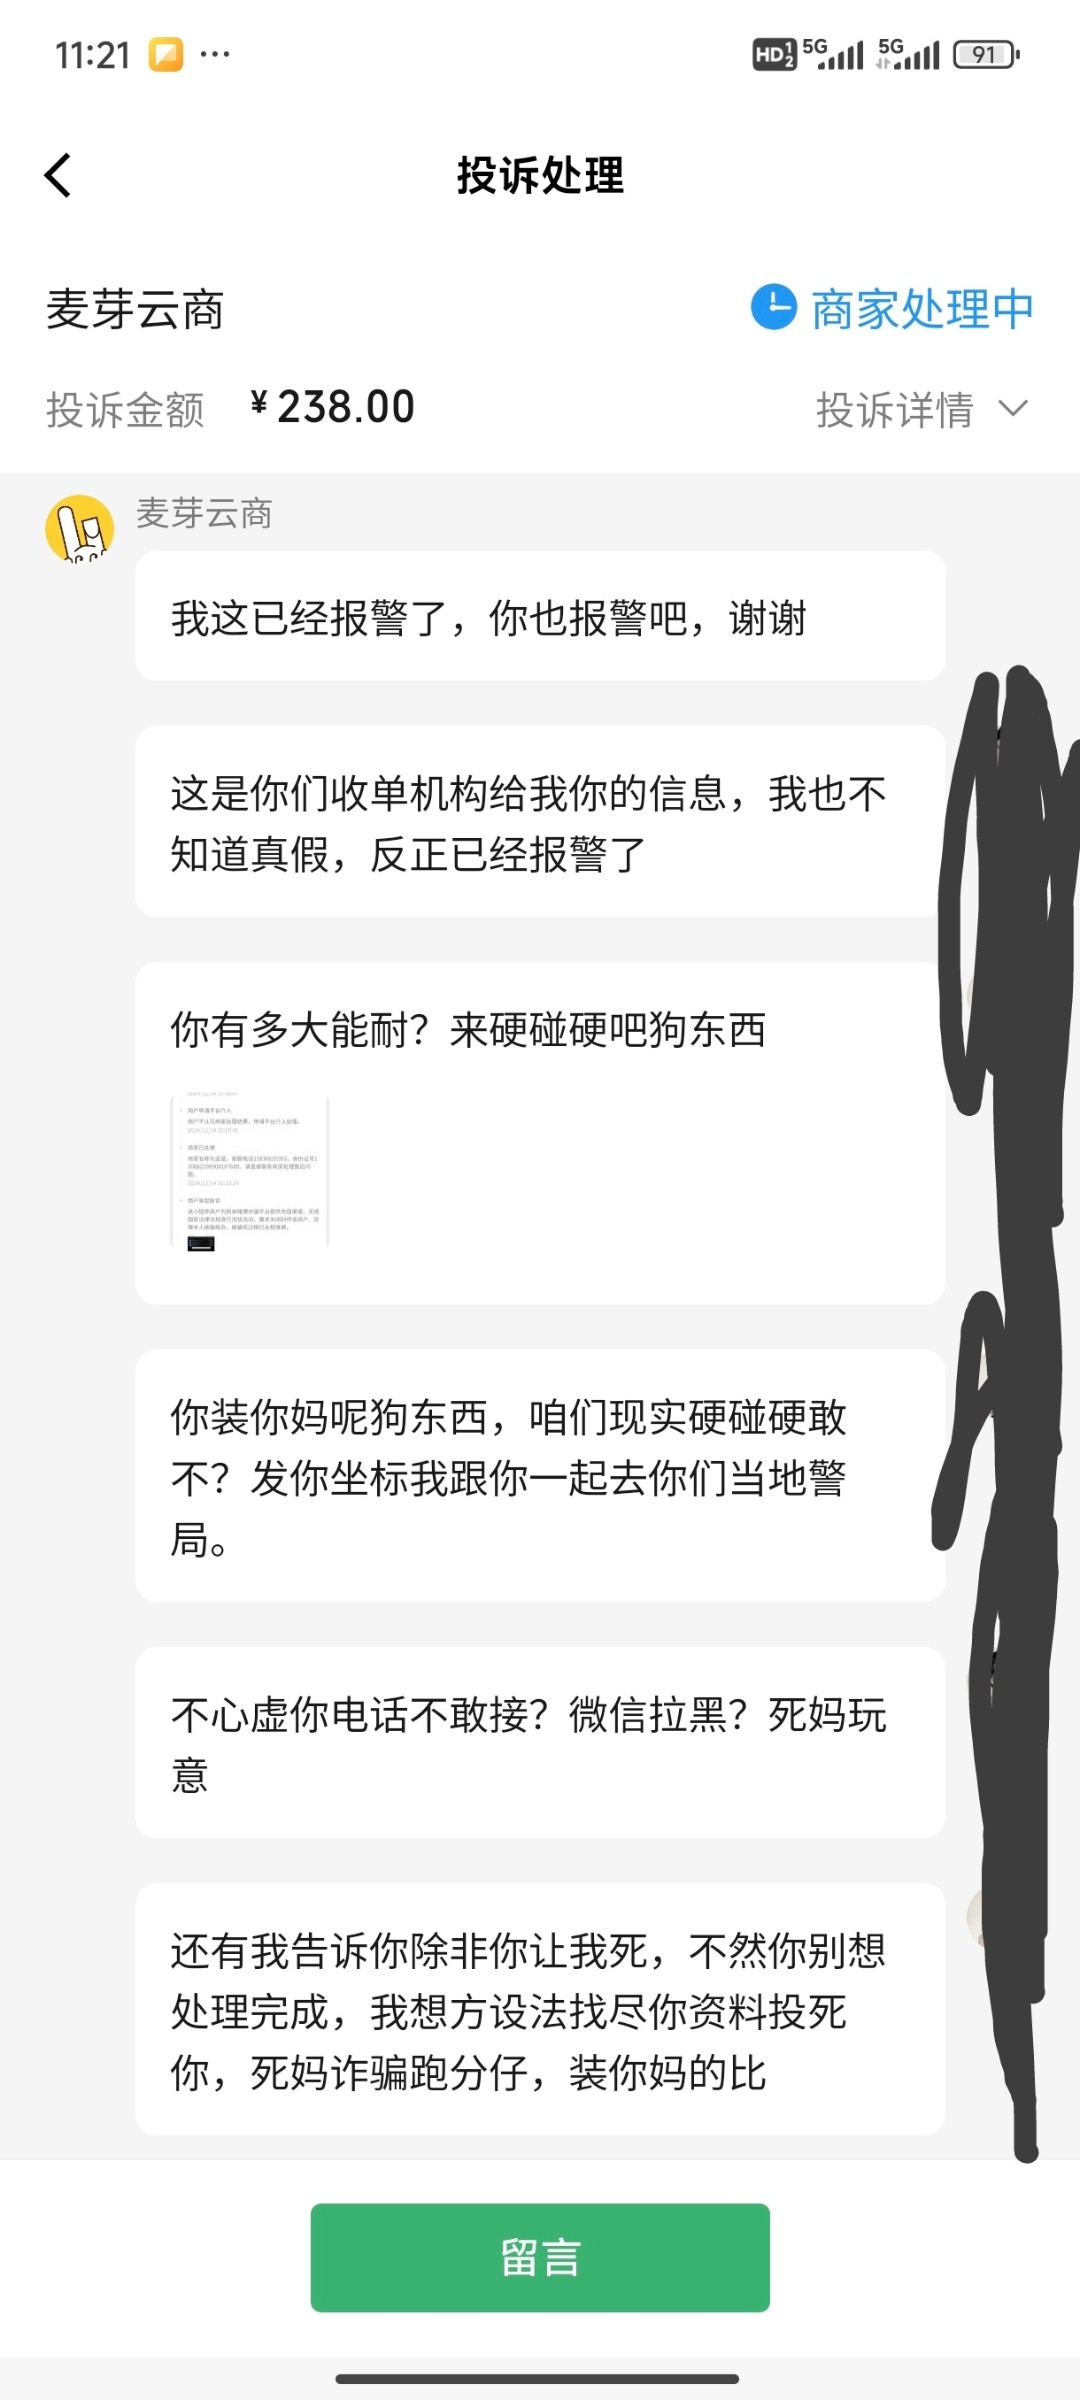Image resolution: width=1080 pixels, height=2400 pixels.
Task: Click the green 留言 button
Action: [540, 2257]
